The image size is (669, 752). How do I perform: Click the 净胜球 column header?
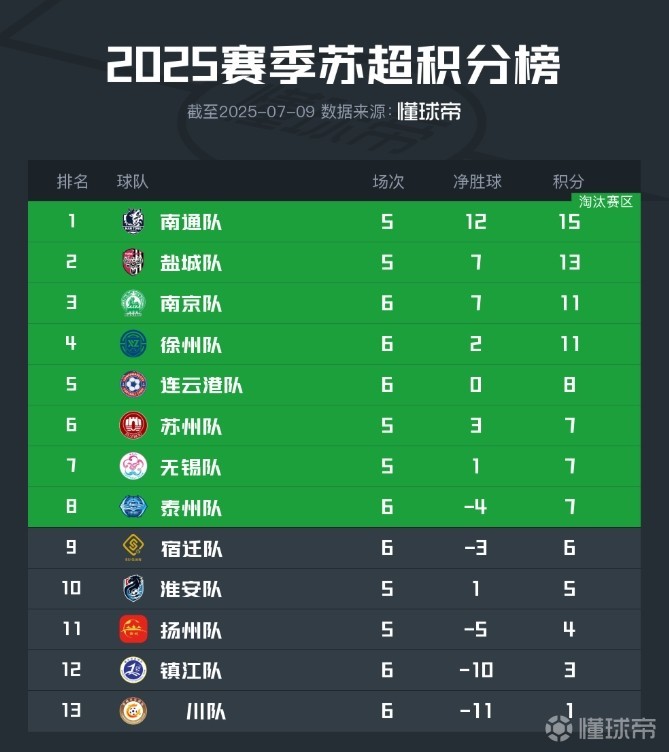[x=477, y=181]
